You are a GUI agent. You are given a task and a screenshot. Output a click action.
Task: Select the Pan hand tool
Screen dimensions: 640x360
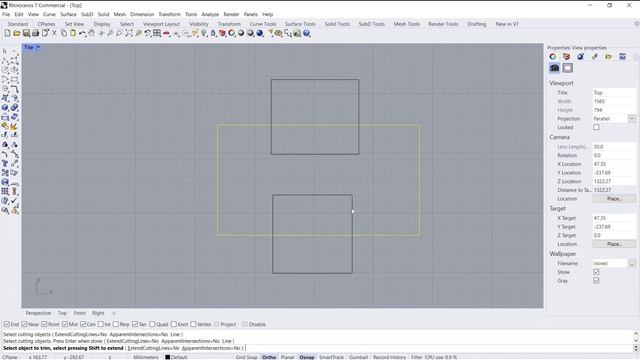[x=91, y=33]
